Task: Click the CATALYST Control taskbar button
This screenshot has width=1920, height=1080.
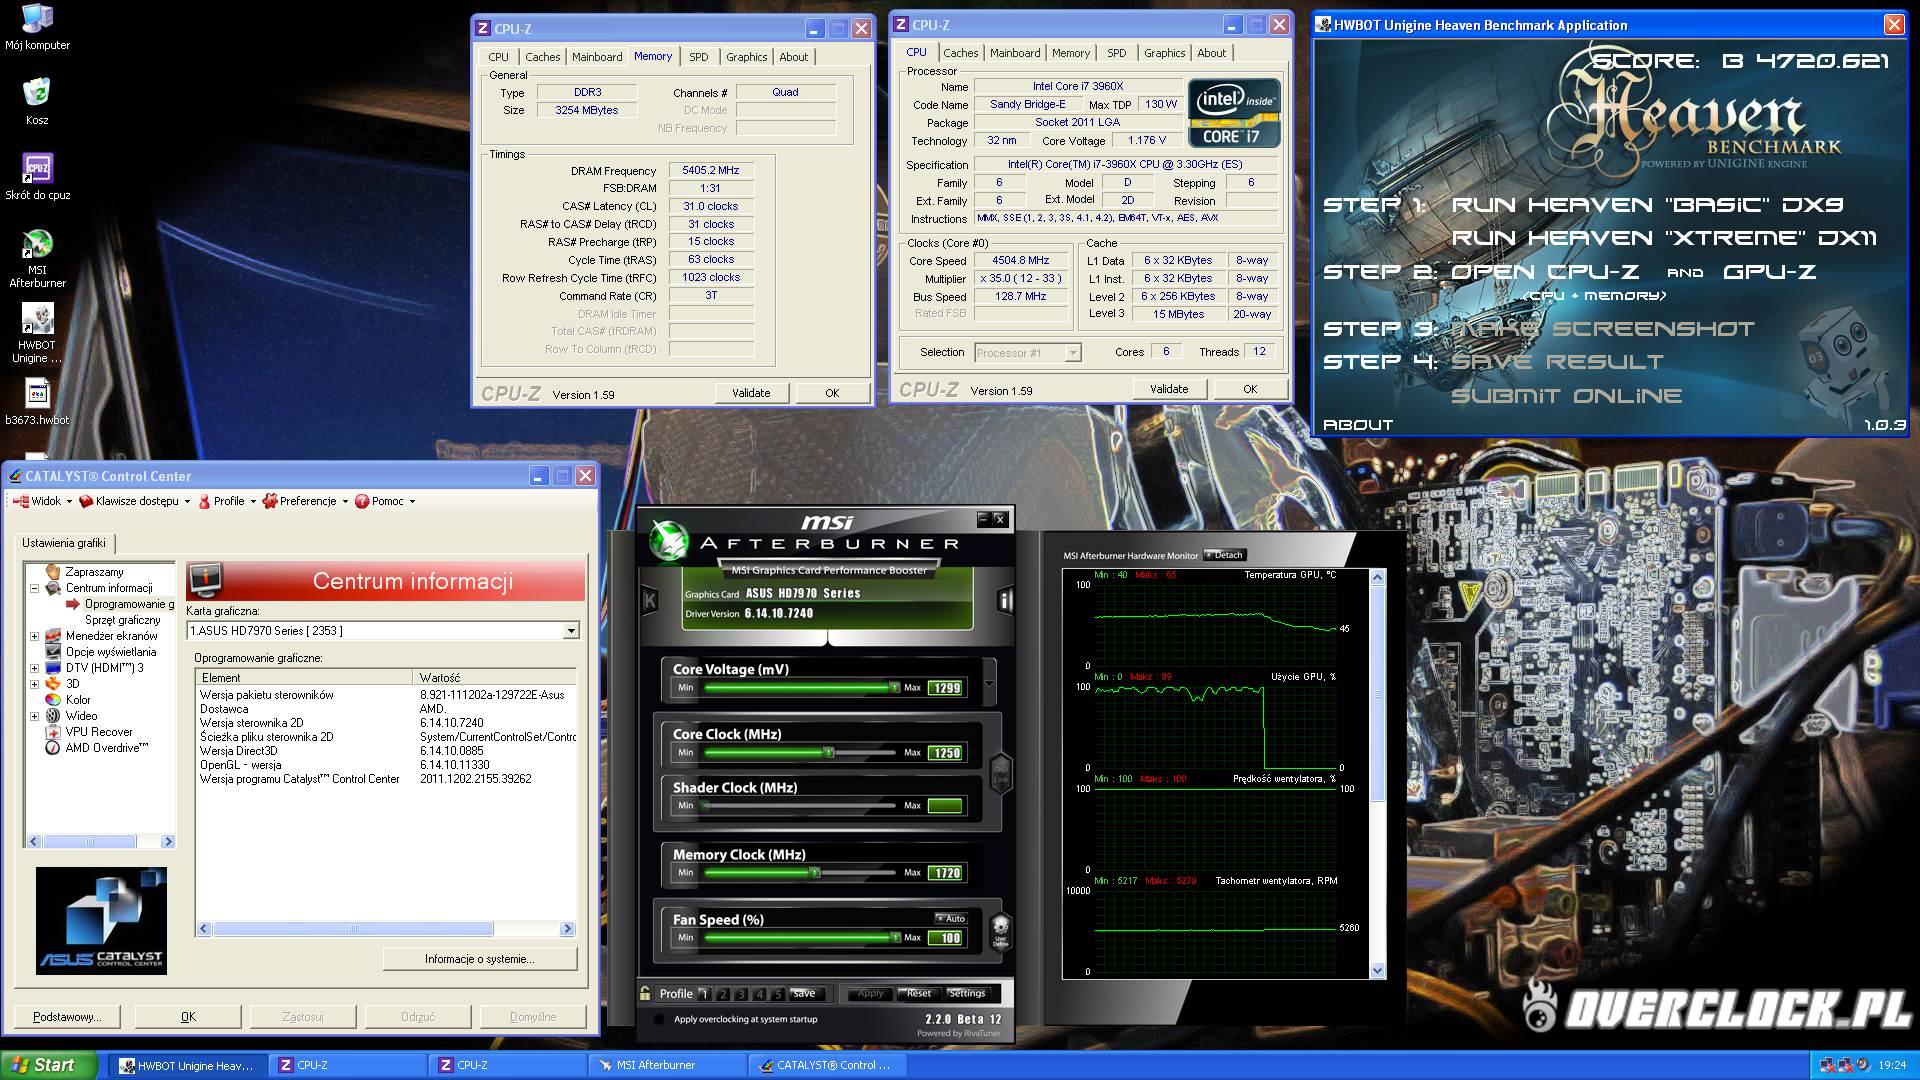Action: [x=825, y=1065]
